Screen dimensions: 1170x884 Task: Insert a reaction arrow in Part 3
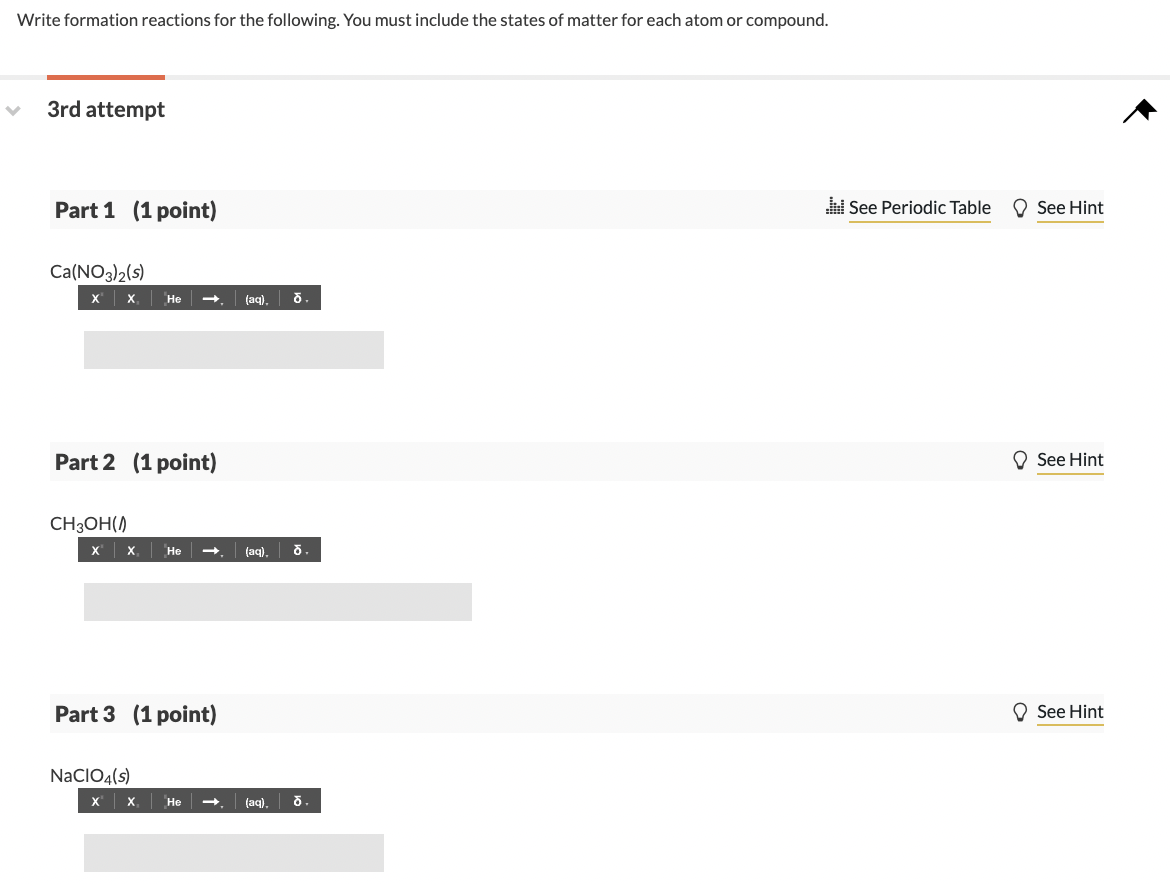coord(209,800)
